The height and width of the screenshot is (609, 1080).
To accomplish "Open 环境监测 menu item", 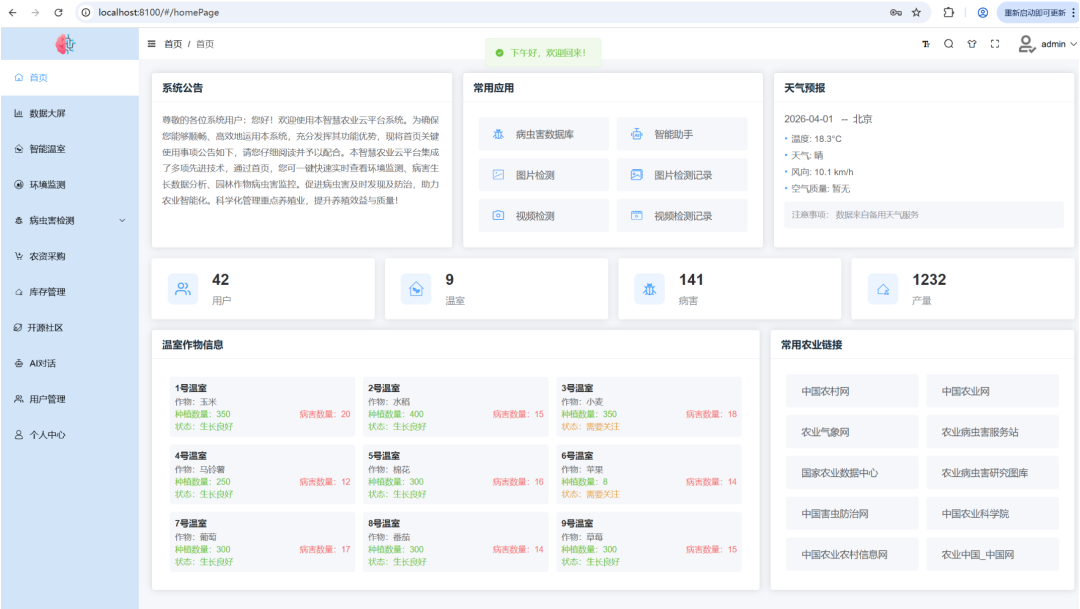I will (x=70, y=185).
